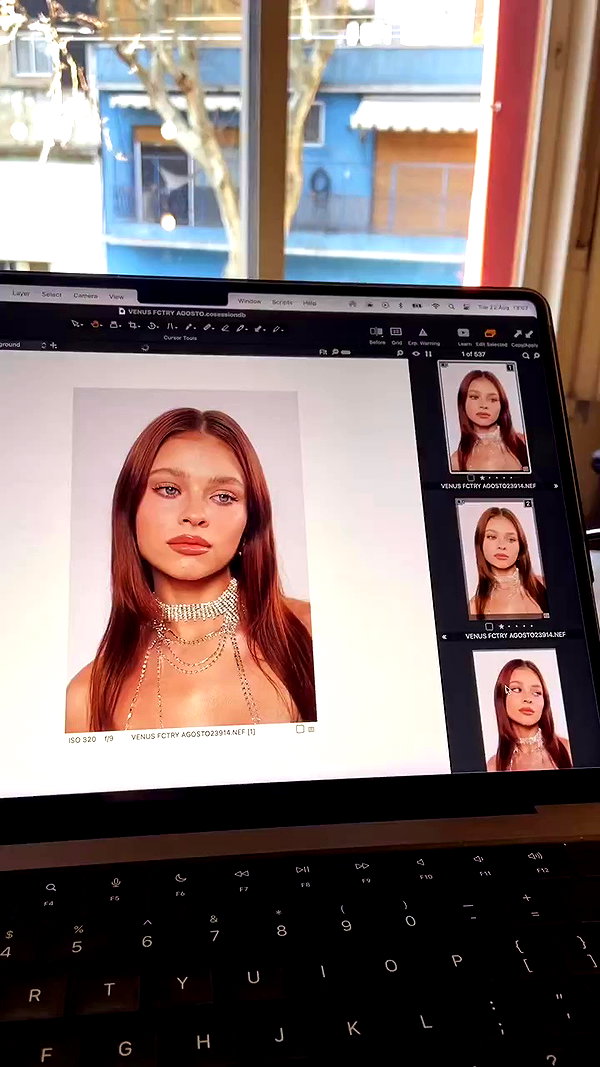Toggle the Grid overlay icon
600x1067 pixels.
tap(396, 333)
